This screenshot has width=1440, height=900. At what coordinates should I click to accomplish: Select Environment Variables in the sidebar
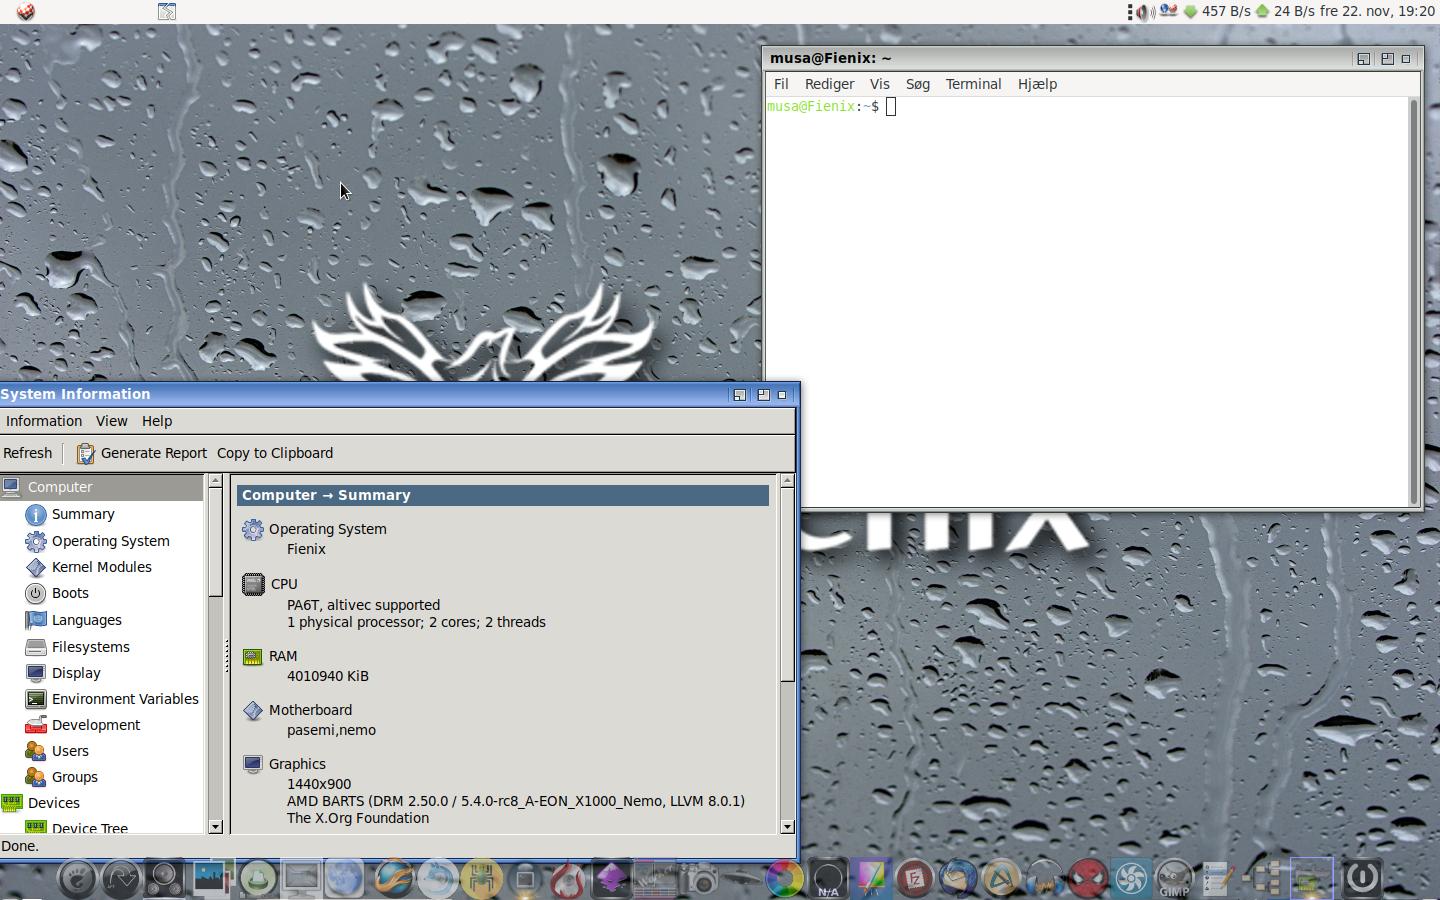[125, 699]
